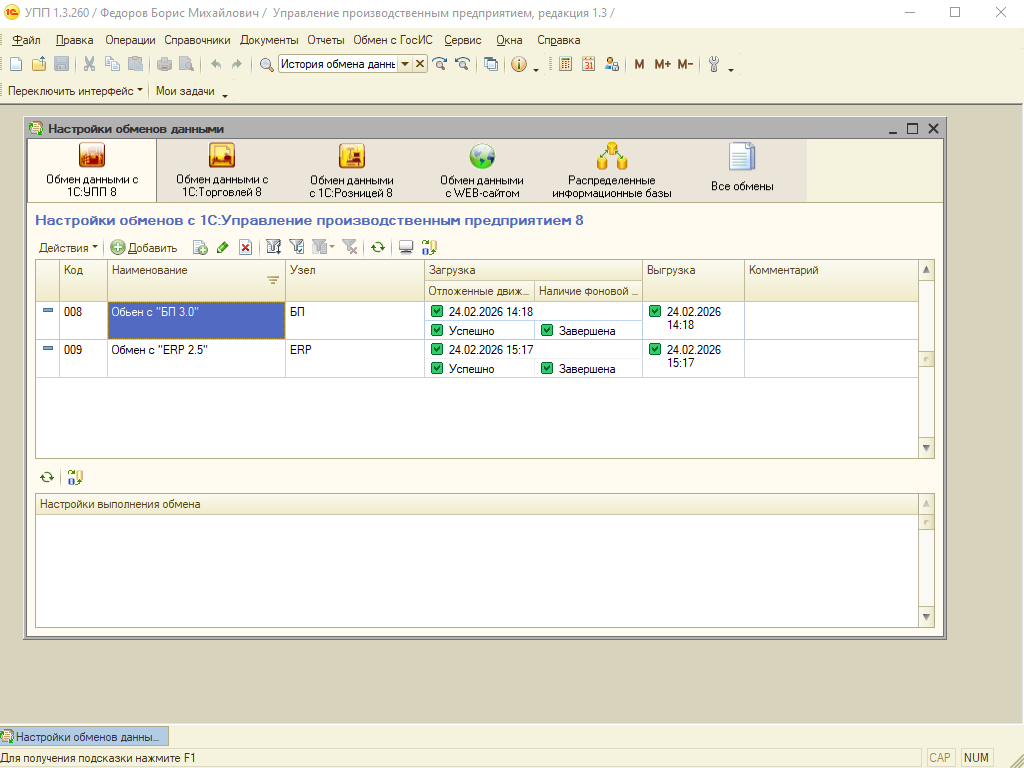Click Настройки обменов данны... taskbar button
The height and width of the screenshot is (768, 1024).
[84, 737]
